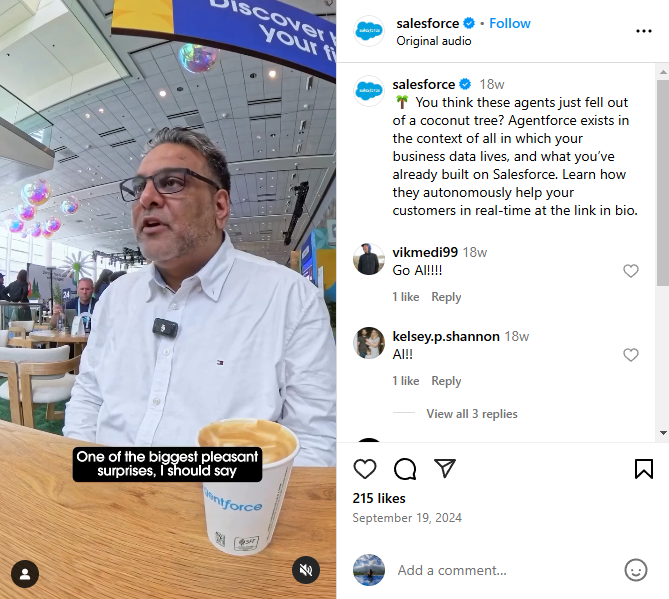Unmute the video audio
The image size is (669, 599).
[x=306, y=570]
